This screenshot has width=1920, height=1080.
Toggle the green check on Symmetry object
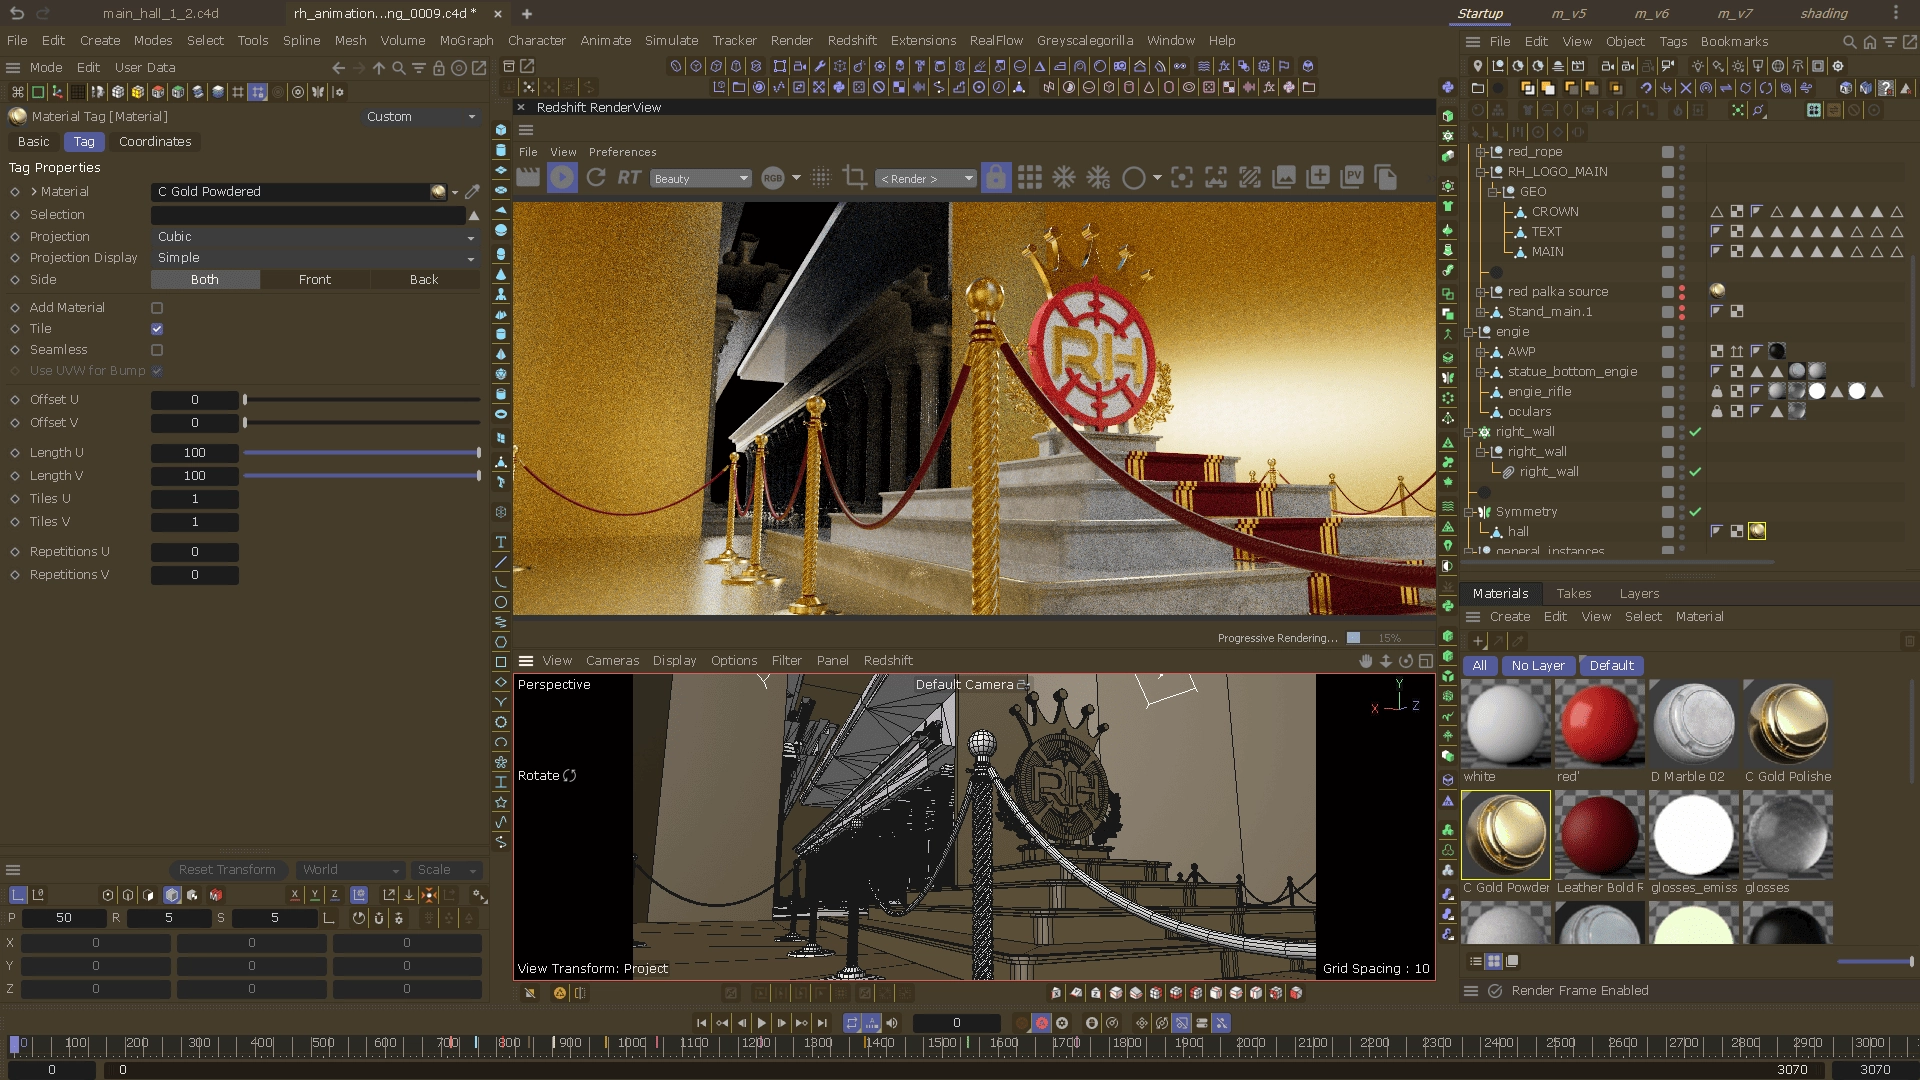1695,512
